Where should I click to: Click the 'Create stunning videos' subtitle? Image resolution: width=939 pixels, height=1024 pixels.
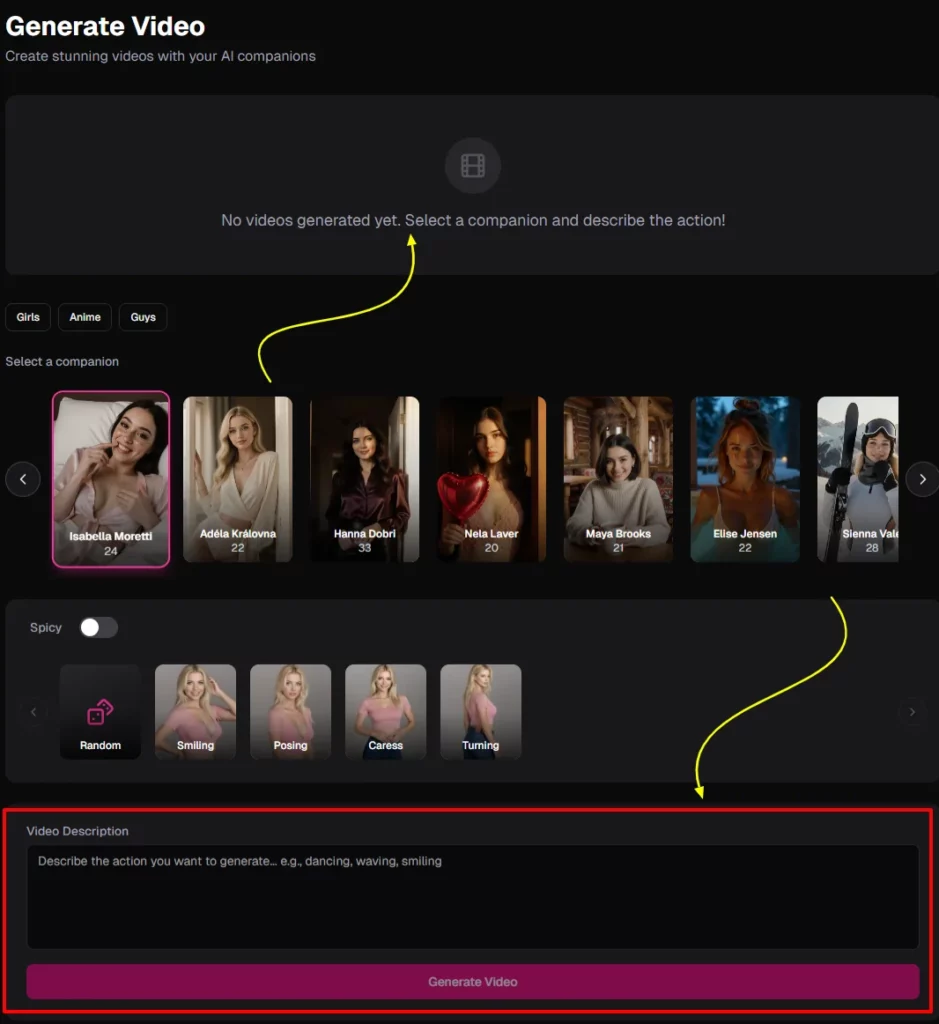[160, 56]
